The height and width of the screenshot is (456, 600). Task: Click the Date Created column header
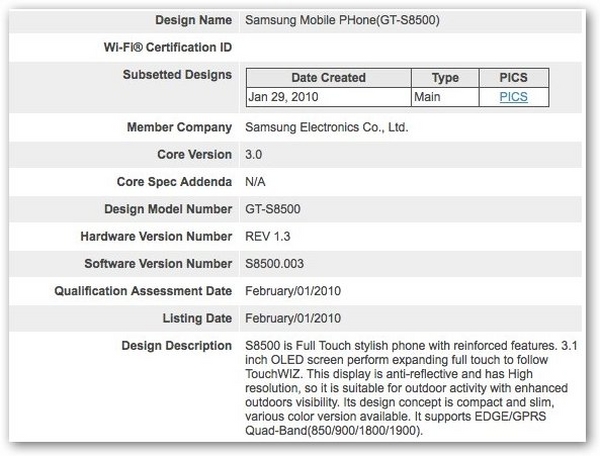click(328, 78)
